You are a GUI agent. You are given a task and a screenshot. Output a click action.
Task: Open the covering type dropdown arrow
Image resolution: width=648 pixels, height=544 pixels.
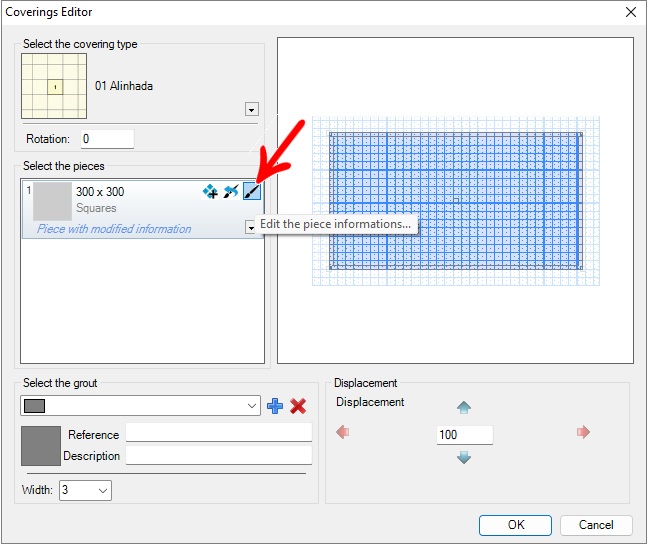(x=252, y=110)
